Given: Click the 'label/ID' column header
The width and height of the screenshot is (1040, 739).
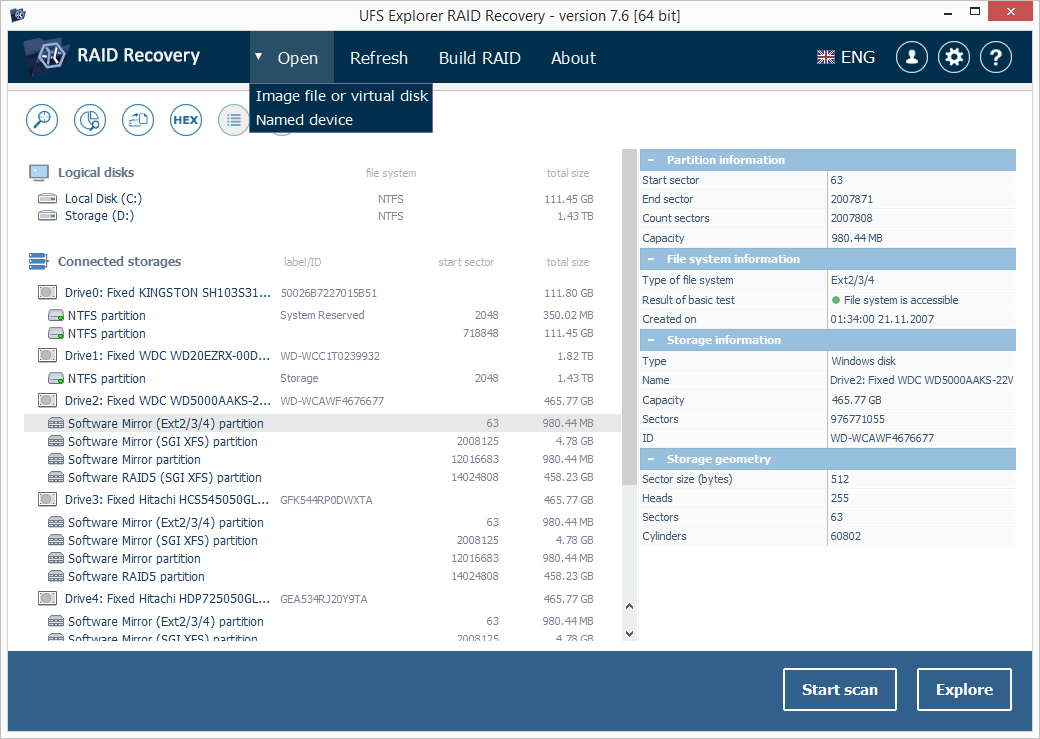Looking at the screenshot, I should (x=302, y=262).
